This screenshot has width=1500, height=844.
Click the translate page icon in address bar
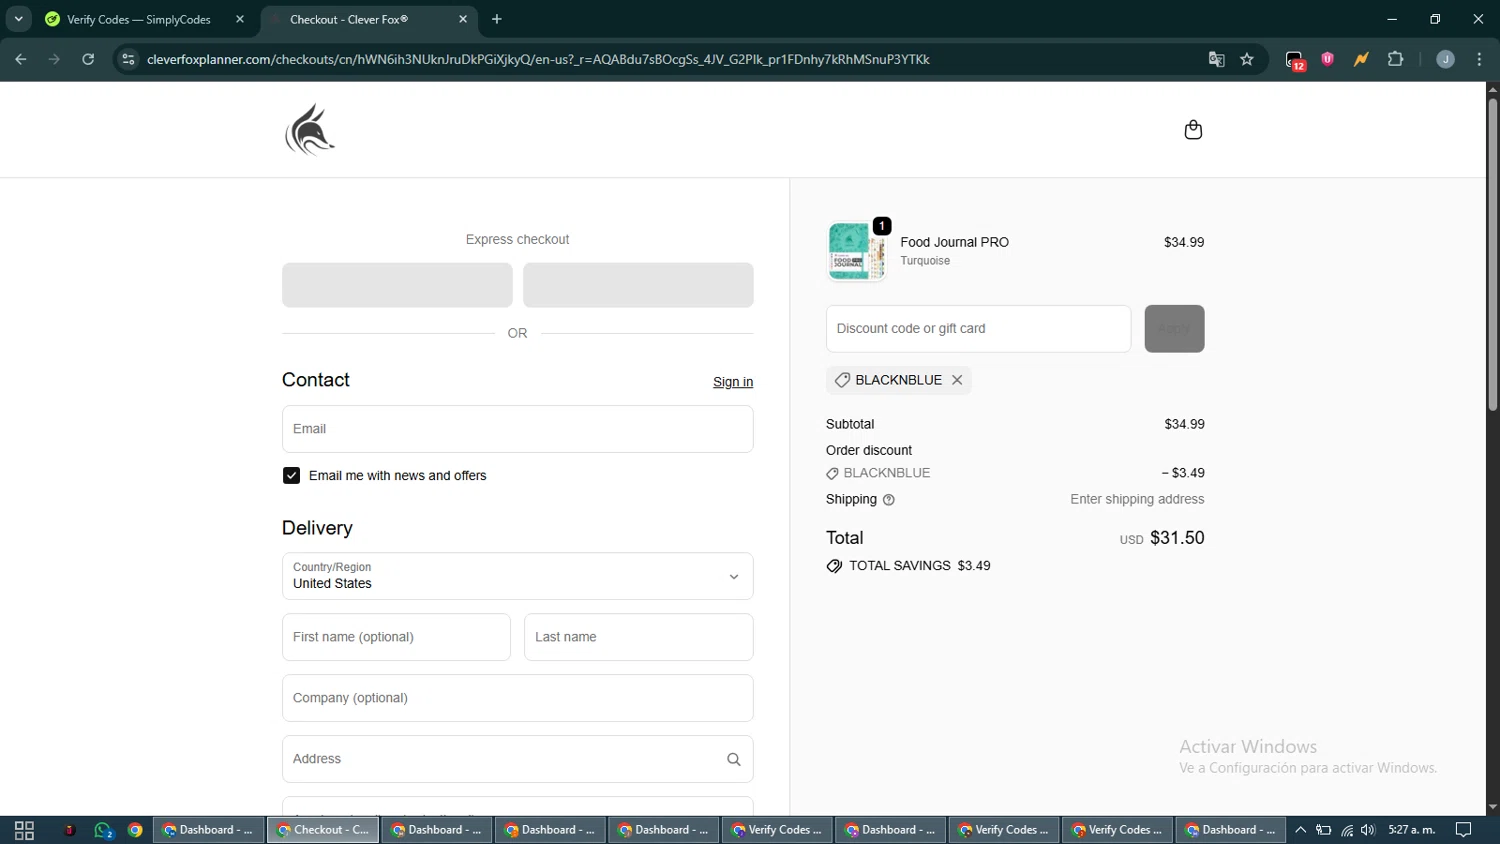click(1216, 60)
